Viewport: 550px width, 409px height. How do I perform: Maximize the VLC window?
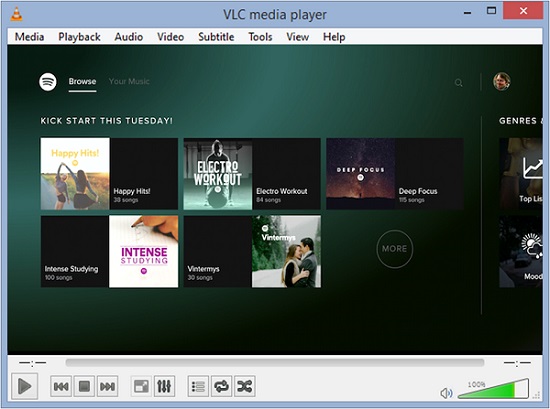tap(491, 11)
